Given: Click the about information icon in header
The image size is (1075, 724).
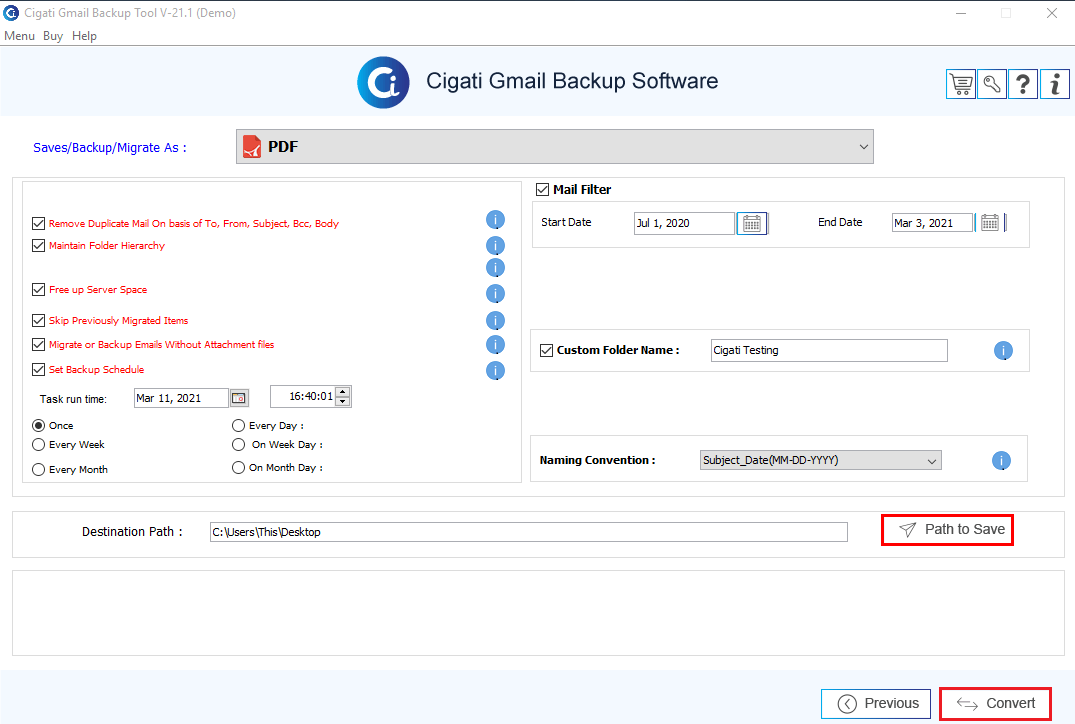Looking at the screenshot, I should [1054, 84].
